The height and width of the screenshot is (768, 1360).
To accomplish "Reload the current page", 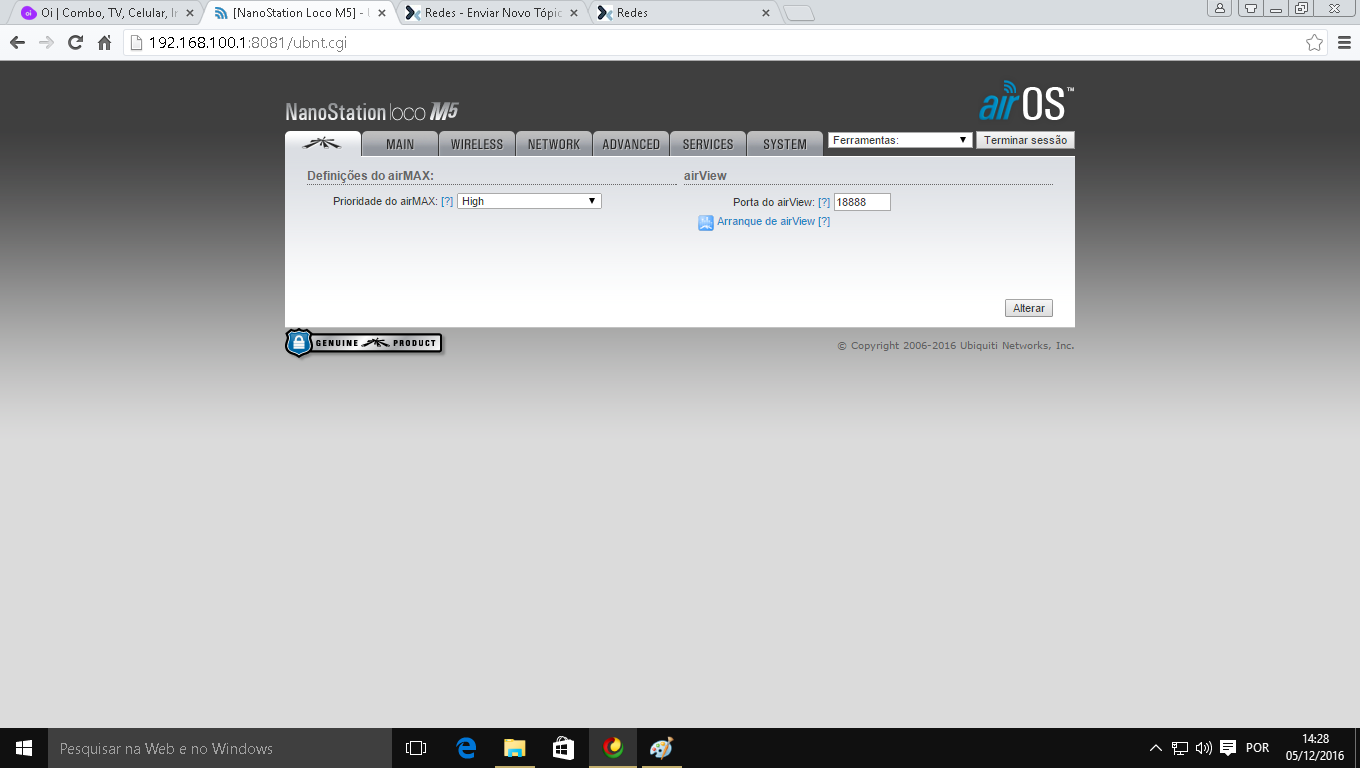I will pos(75,43).
